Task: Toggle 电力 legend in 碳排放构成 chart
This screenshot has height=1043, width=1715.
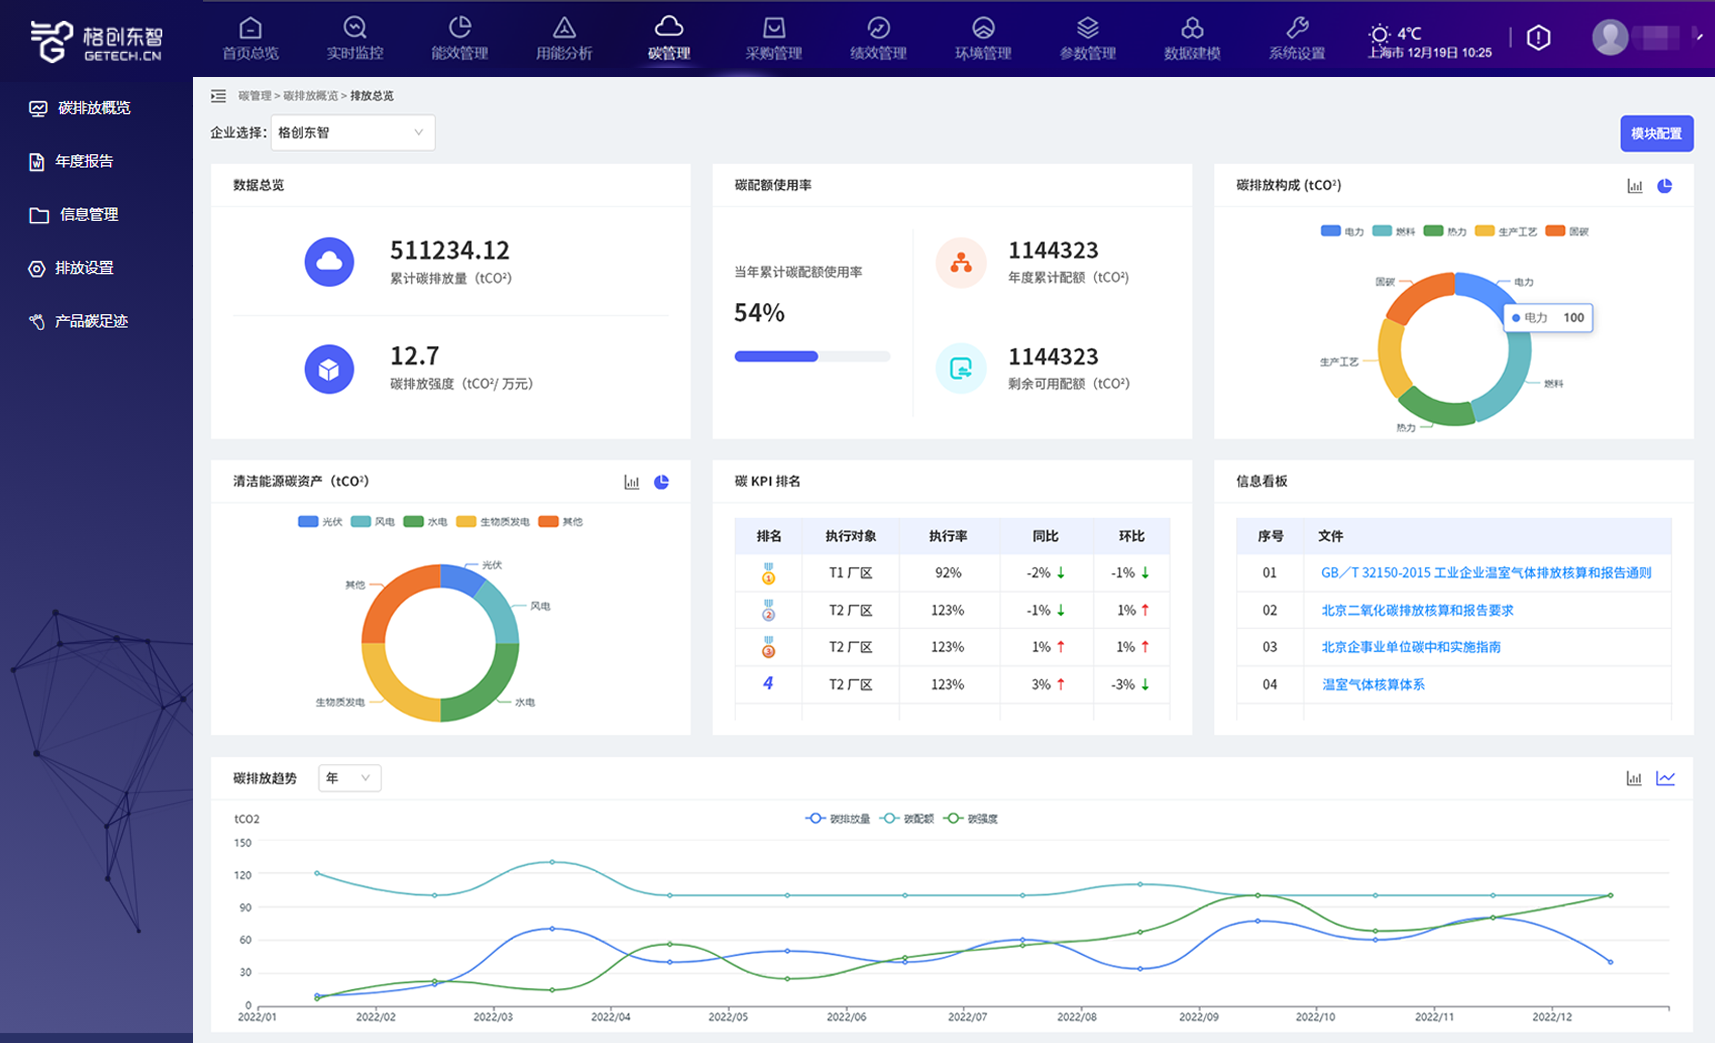Action: click(1342, 231)
